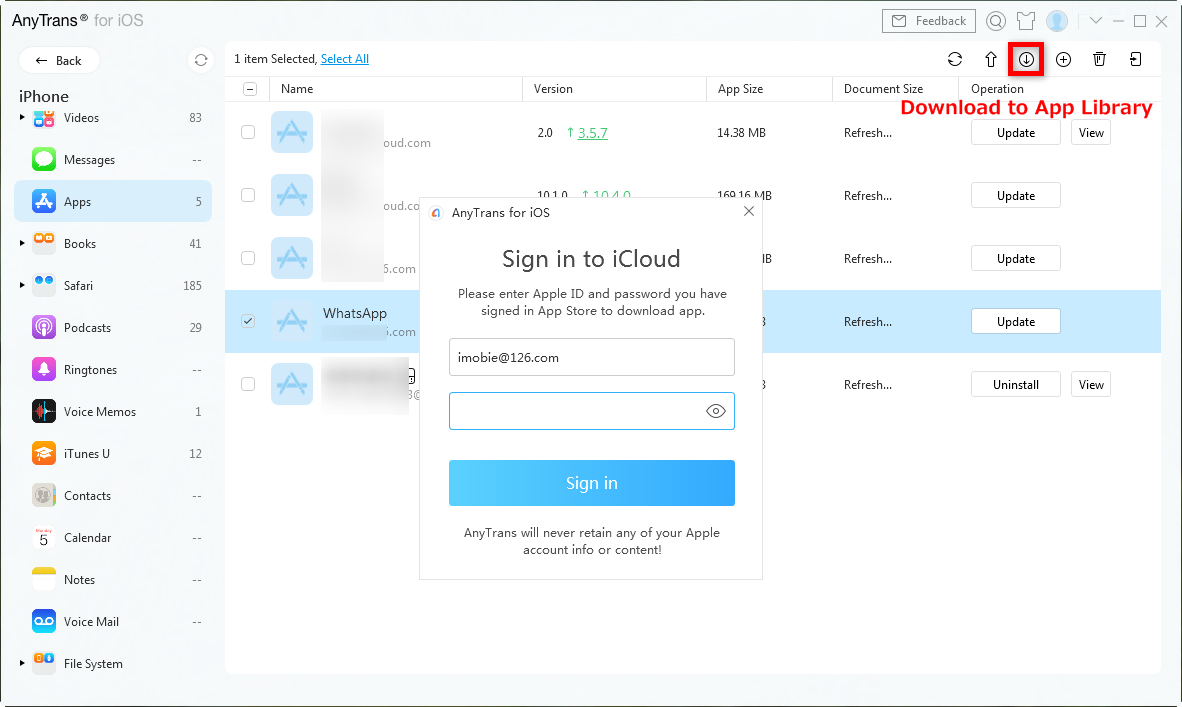Viewport: 1182px width, 707px height.
Task: Open the user account avatar icon
Action: click(x=1057, y=21)
